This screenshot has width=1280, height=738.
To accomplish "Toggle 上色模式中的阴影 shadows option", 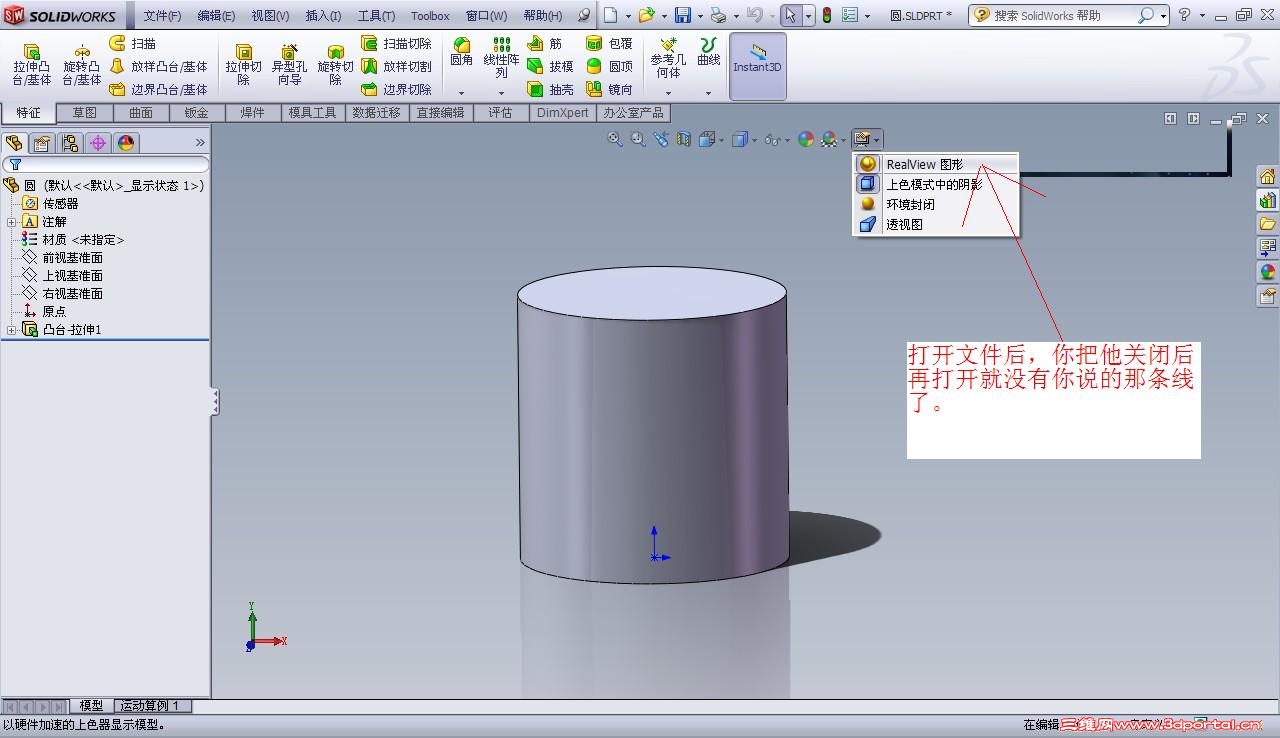I will point(933,184).
